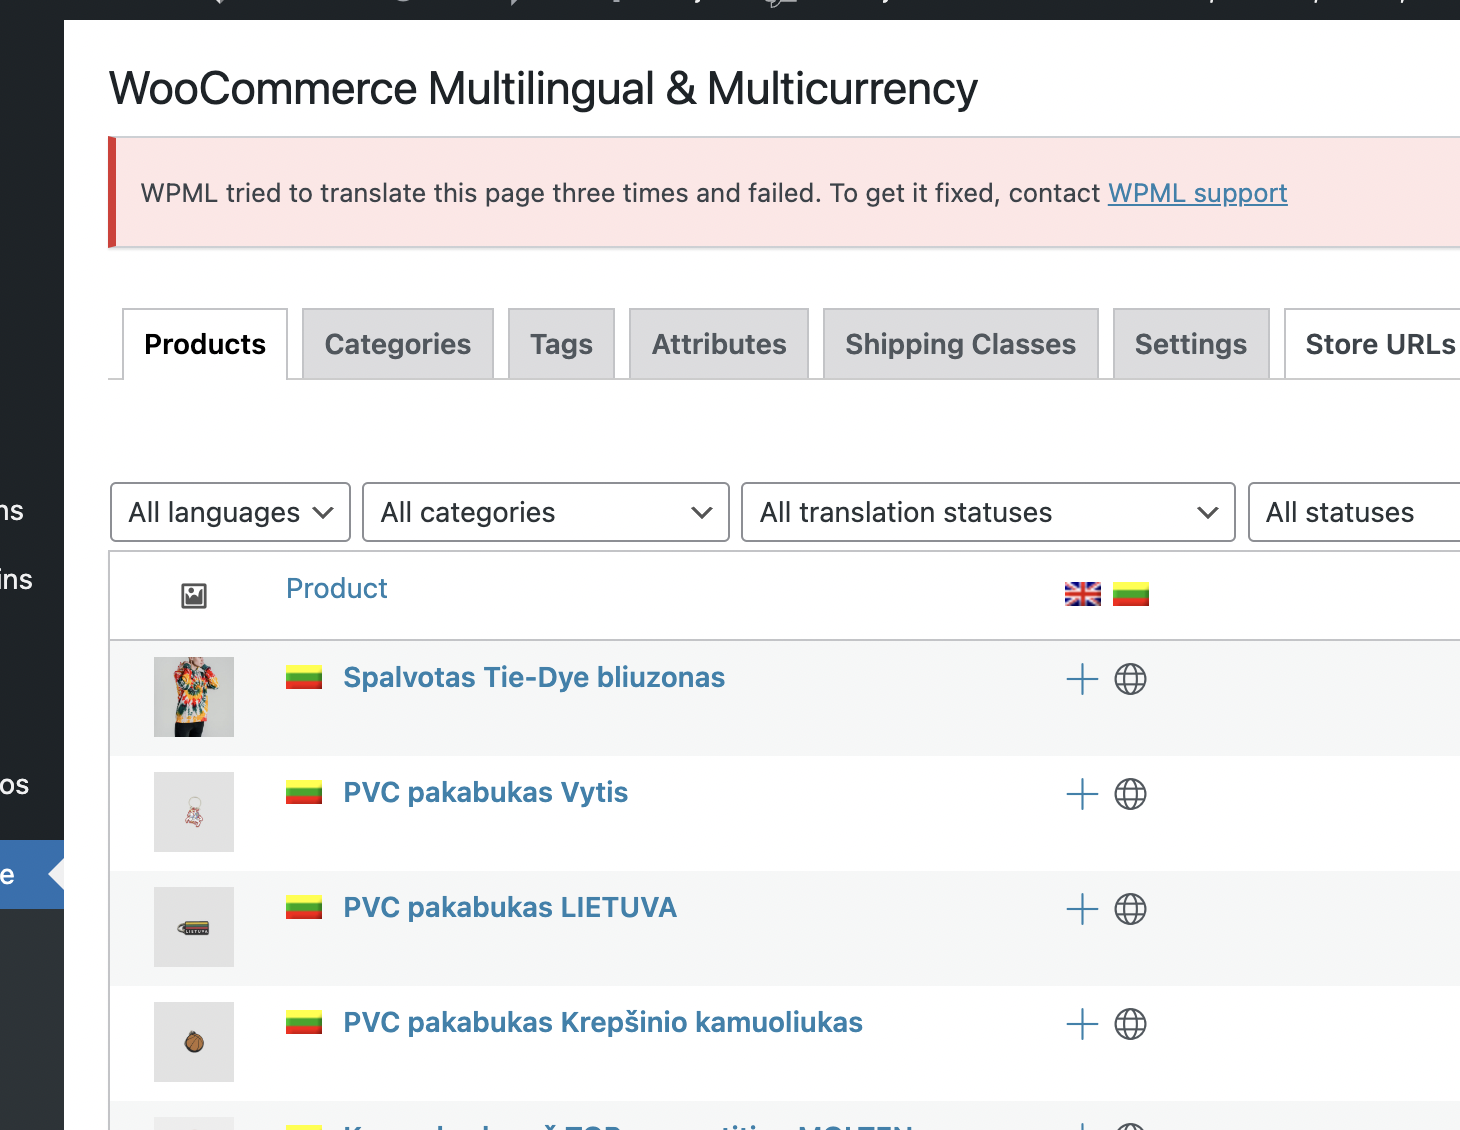Follow the WPML support link
Viewport: 1460px width, 1130px height.
(x=1197, y=193)
